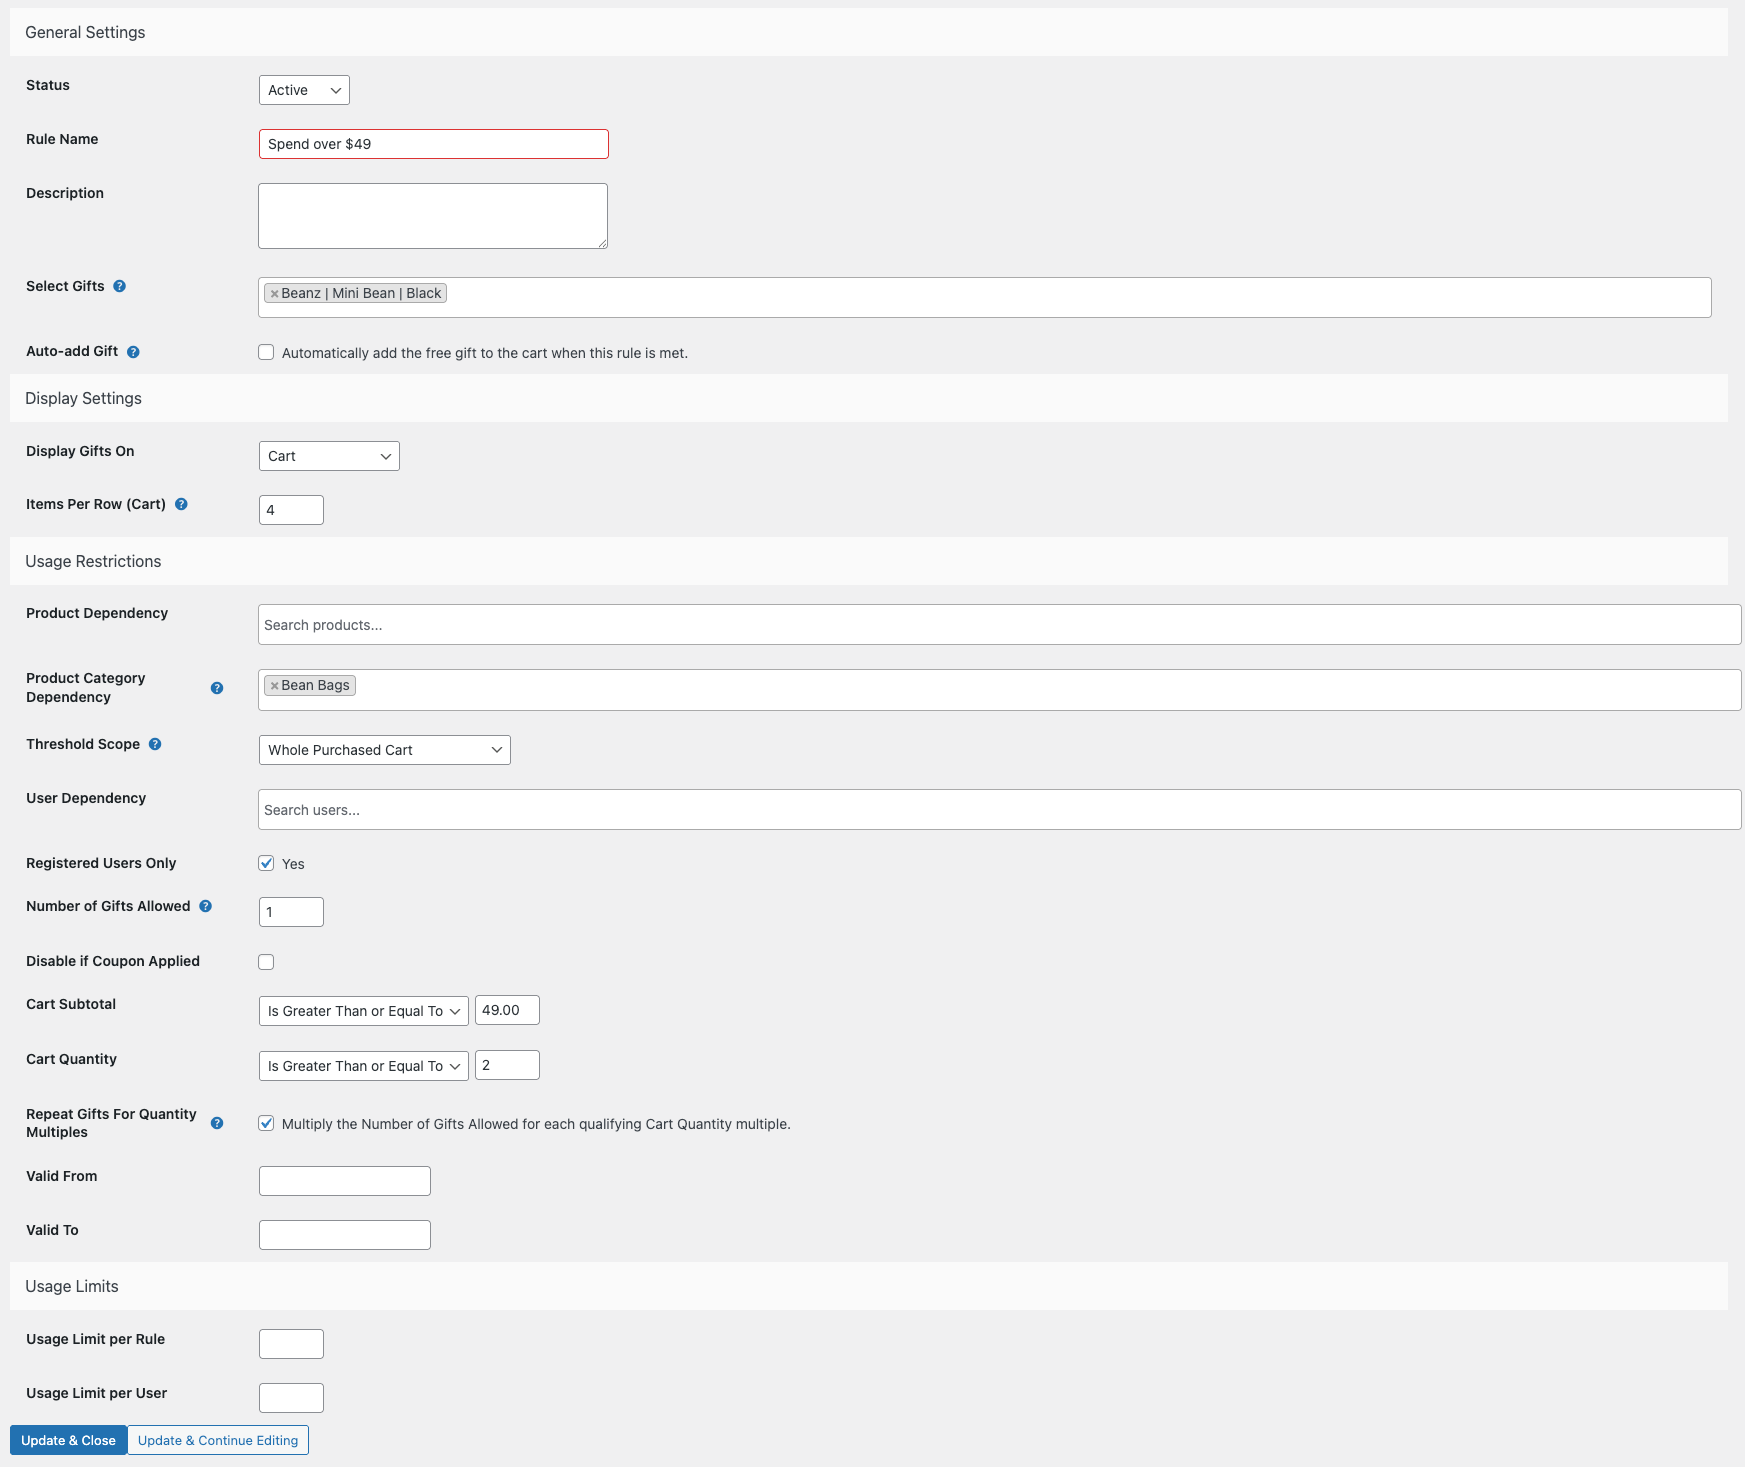Open the Status dropdown showing Active

(x=304, y=90)
